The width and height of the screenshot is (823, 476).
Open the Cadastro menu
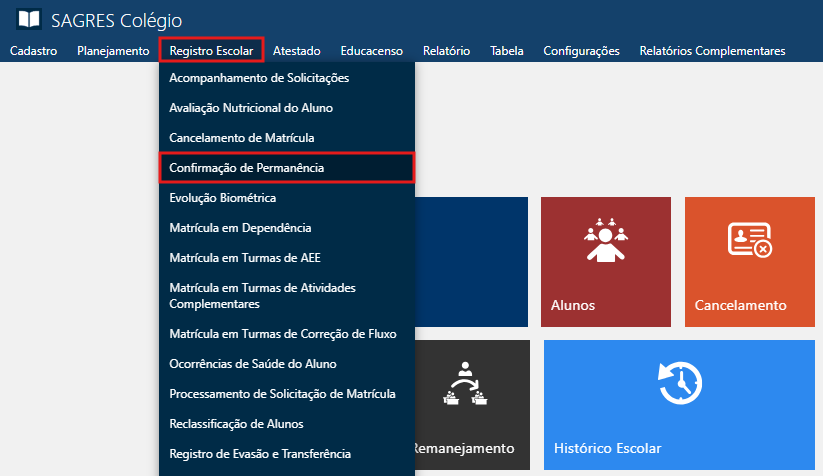(x=33, y=51)
